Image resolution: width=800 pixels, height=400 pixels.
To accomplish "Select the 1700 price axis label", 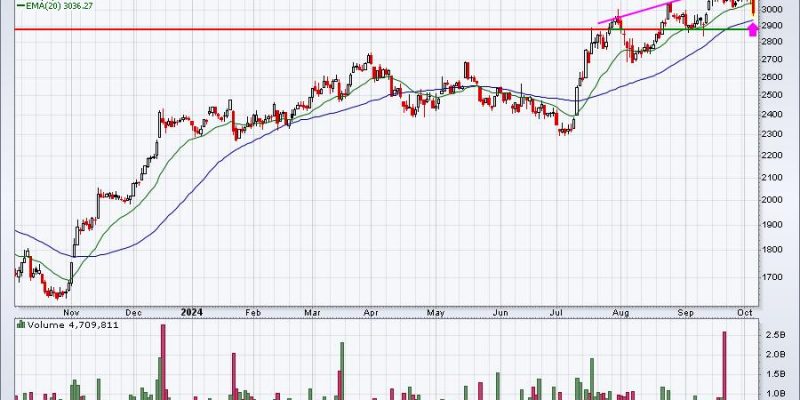I will (773, 277).
